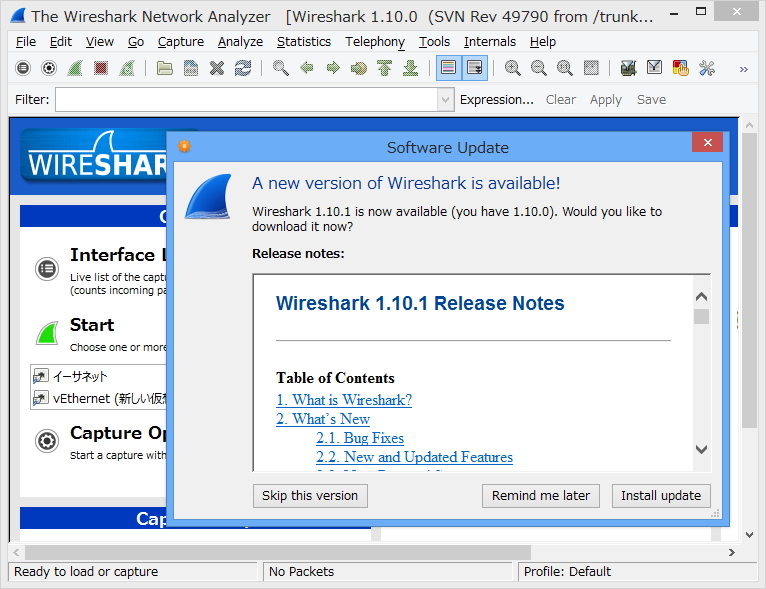
Task: Choose Remind me later in update dialog
Action: (x=541, y=496)
